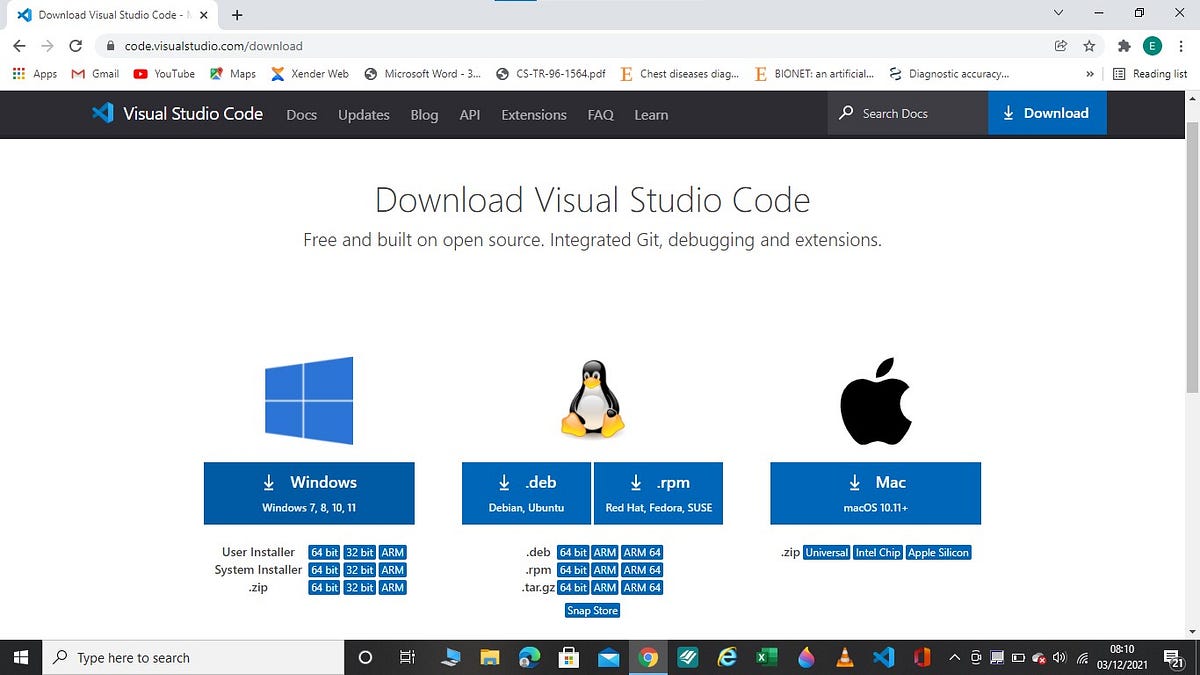Viewport: 1200px width, 675px height.
Task: Open the Snap Store download option
Action: click(x=592, y=609)
